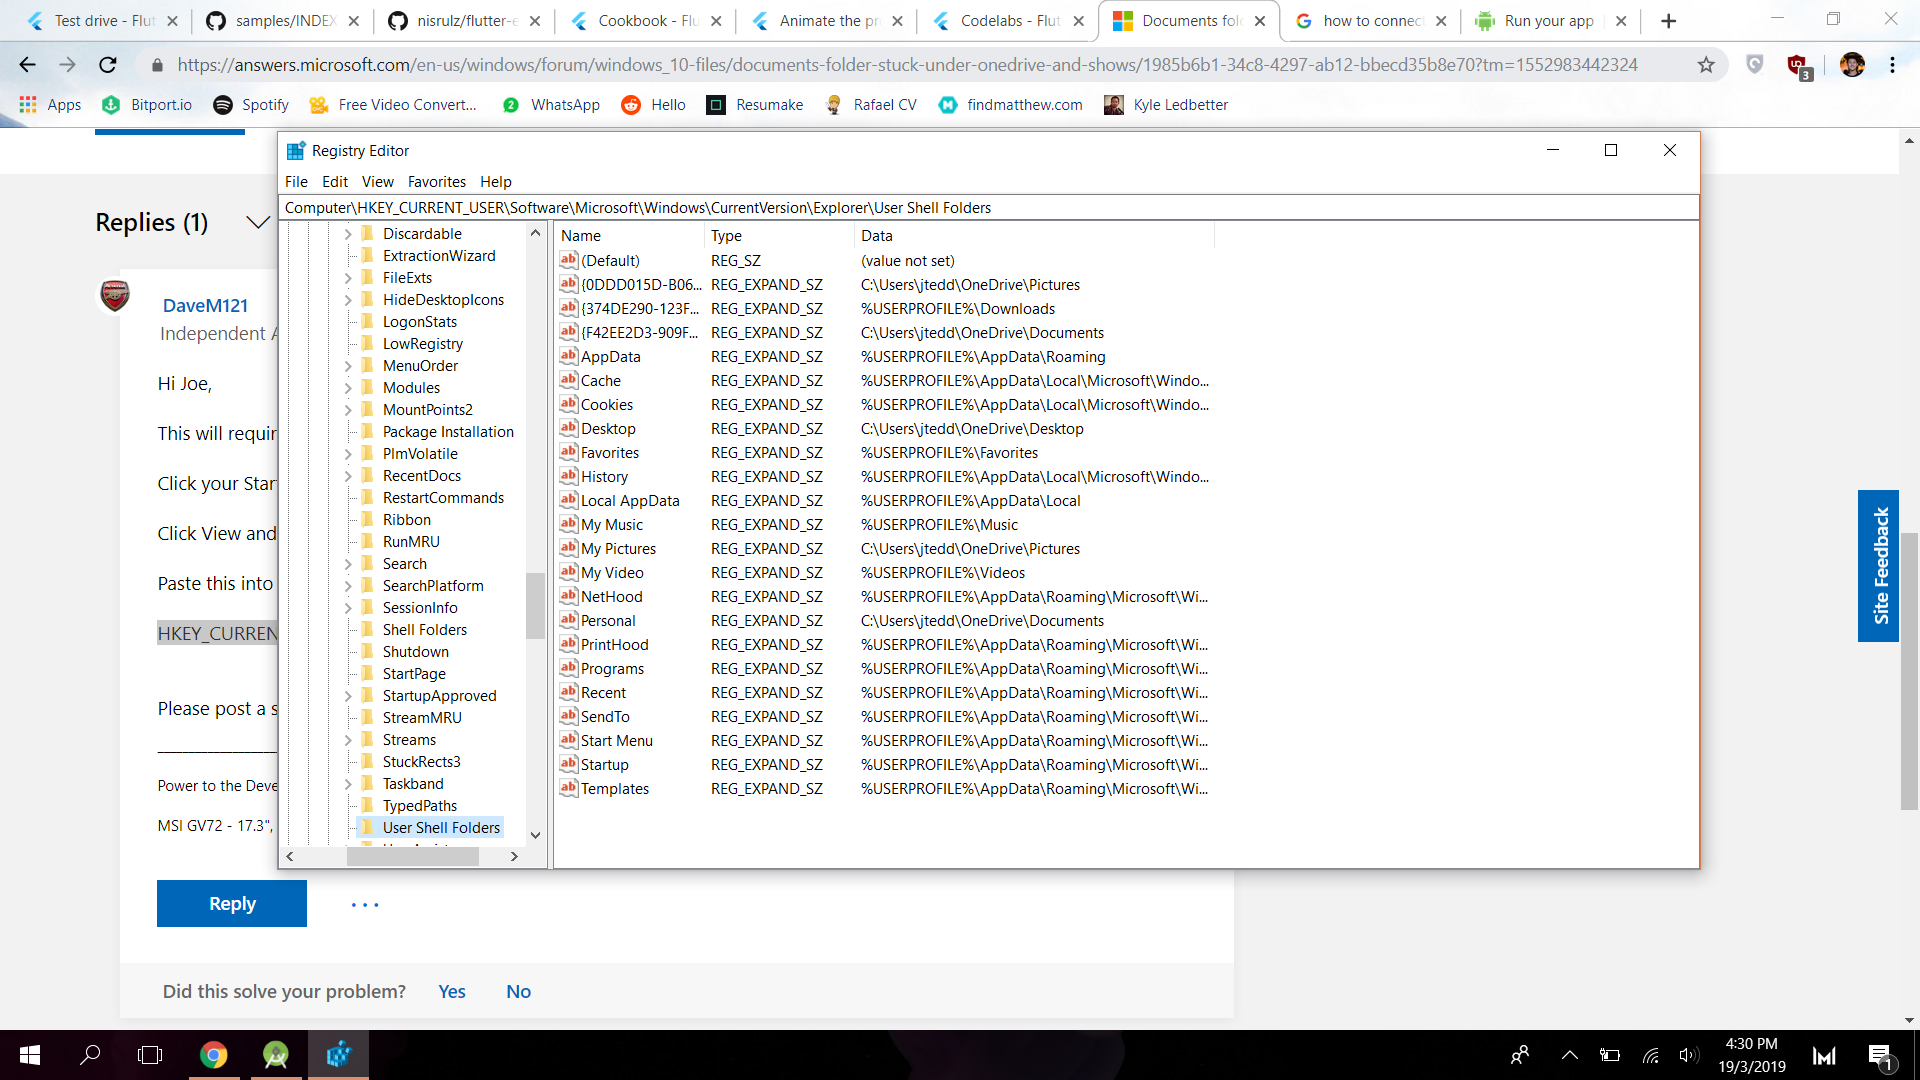The width and height of the screenshot is (1920, 1080).
Task: Open the Site Feedback side tab
Action: [1878, 566]
